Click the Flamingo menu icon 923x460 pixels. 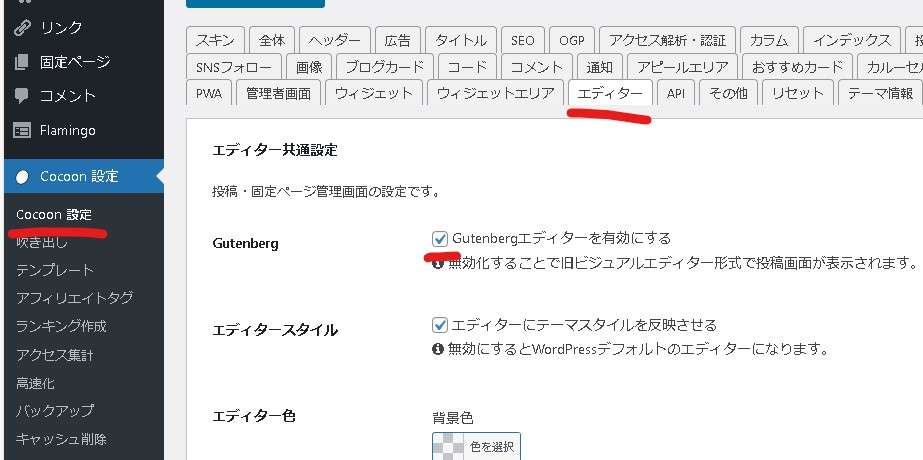click(22, 130)
